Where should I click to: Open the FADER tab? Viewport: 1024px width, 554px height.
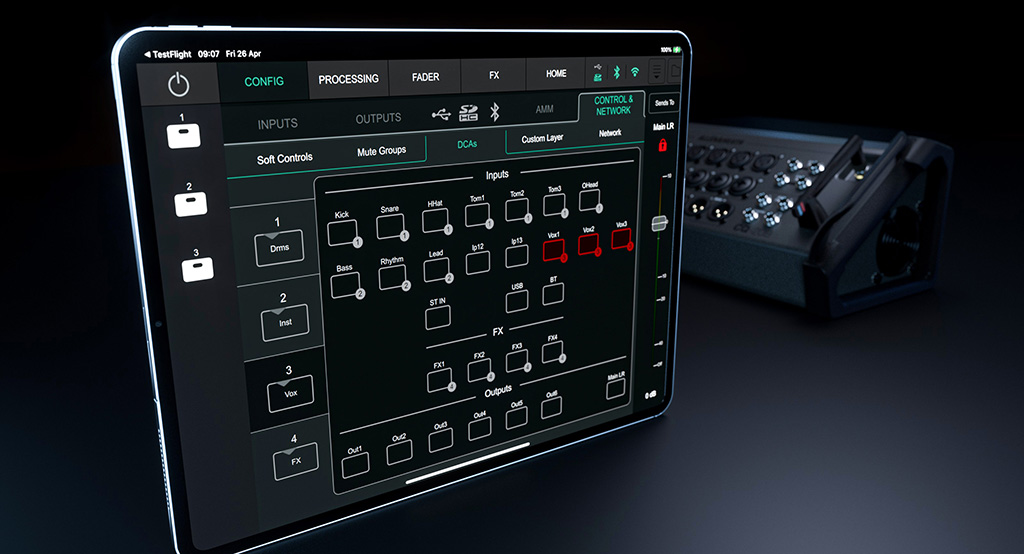pos(425,77)
